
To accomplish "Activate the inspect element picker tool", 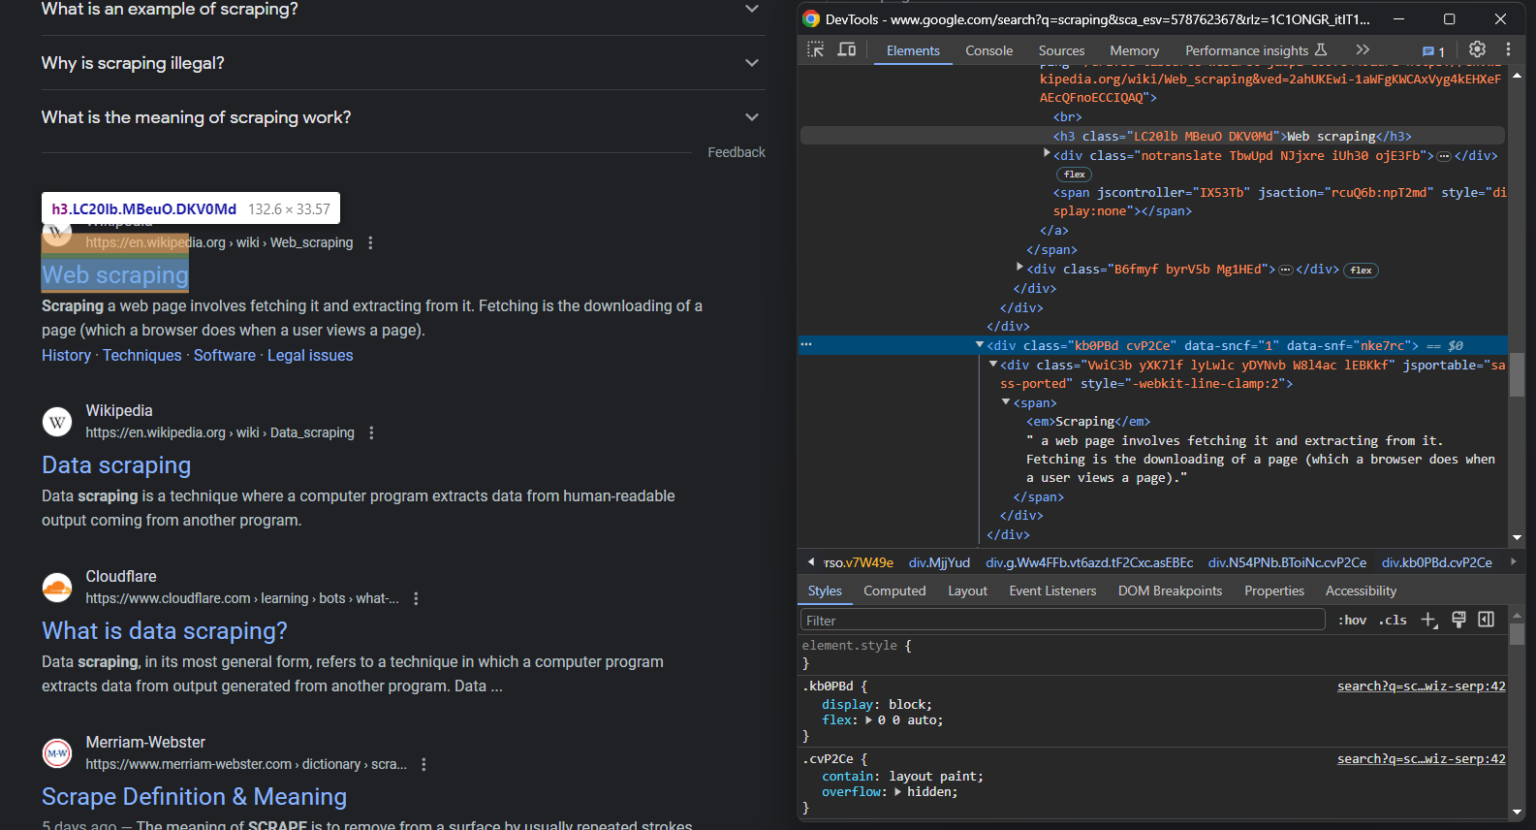I will tap(816, 50).
